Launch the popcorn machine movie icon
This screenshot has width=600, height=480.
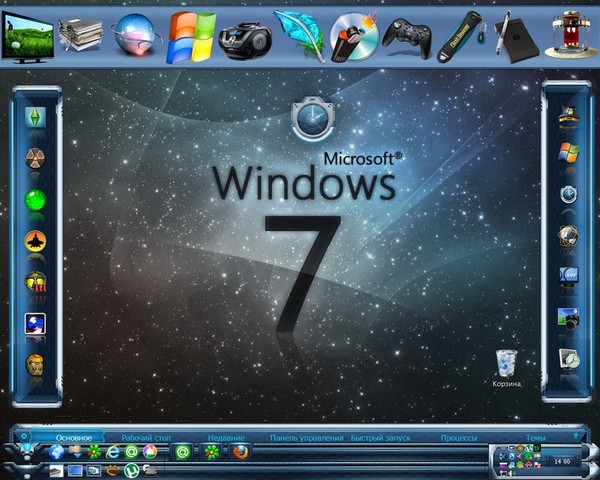[x=571, y=34]
